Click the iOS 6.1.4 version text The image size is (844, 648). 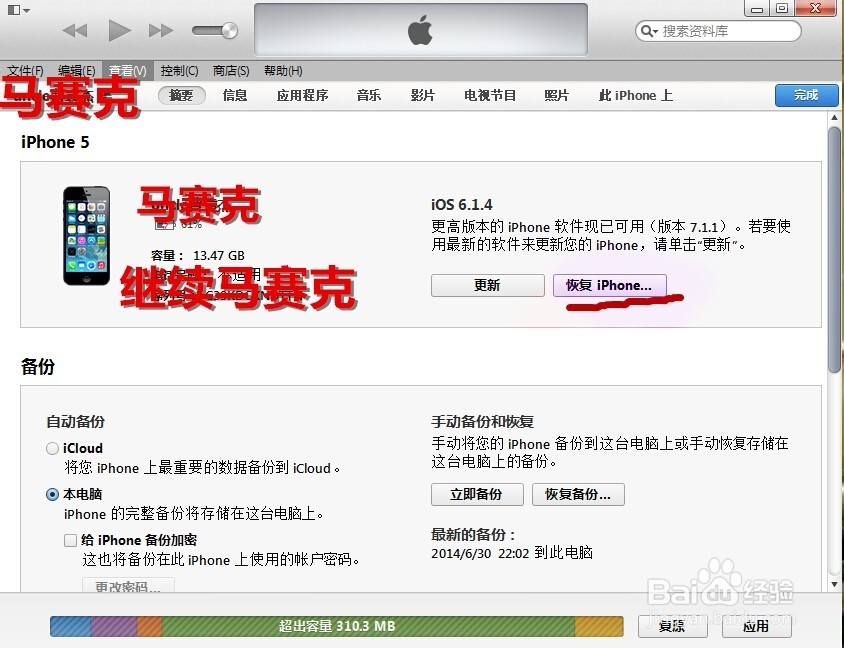click(462, 205)
